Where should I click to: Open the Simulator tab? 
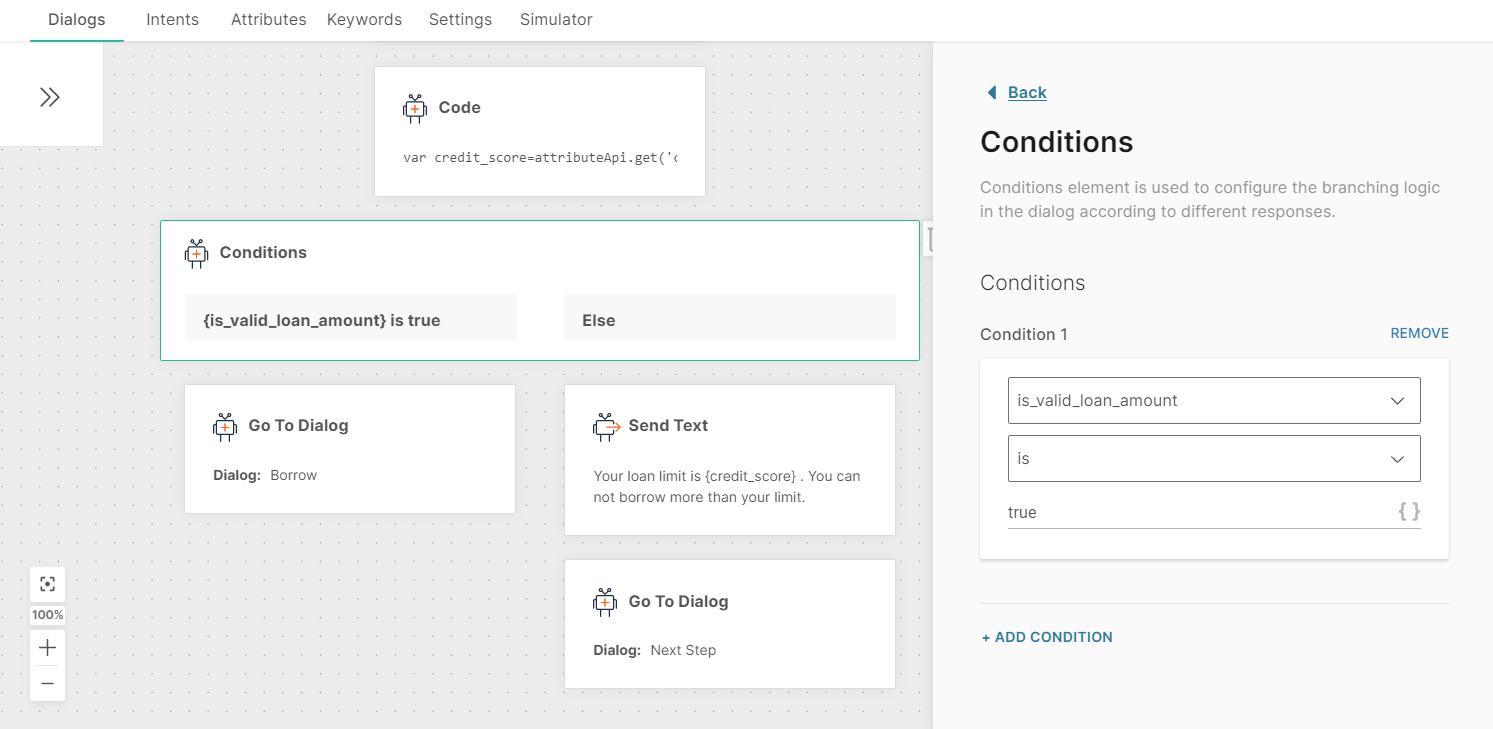pyautogui.click(x=556, y=20)
